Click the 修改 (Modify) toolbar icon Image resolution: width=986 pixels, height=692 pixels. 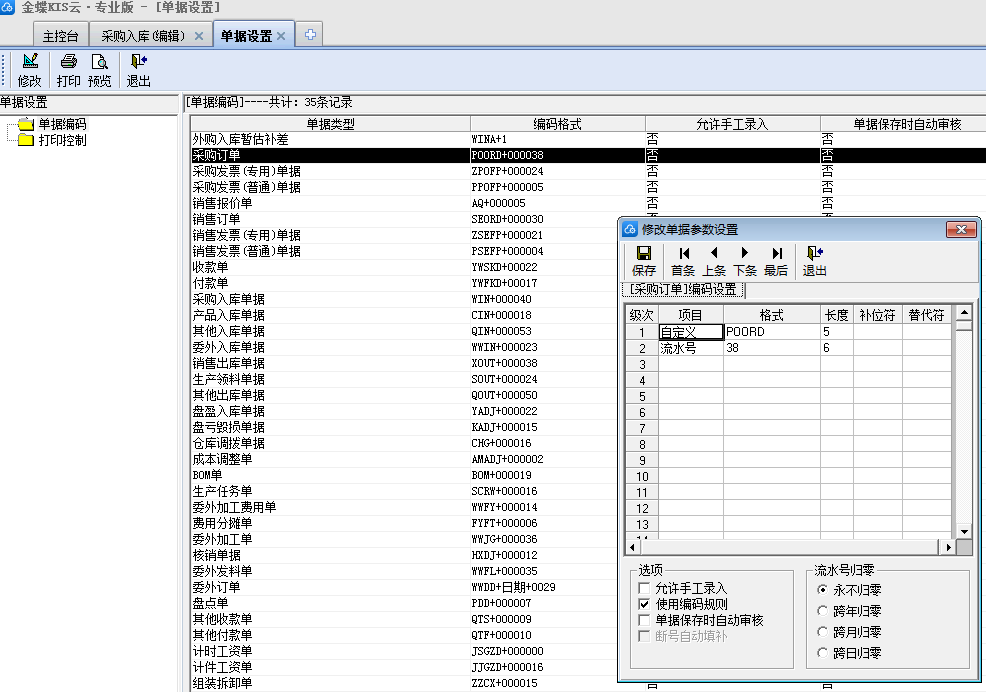point(30,70)
